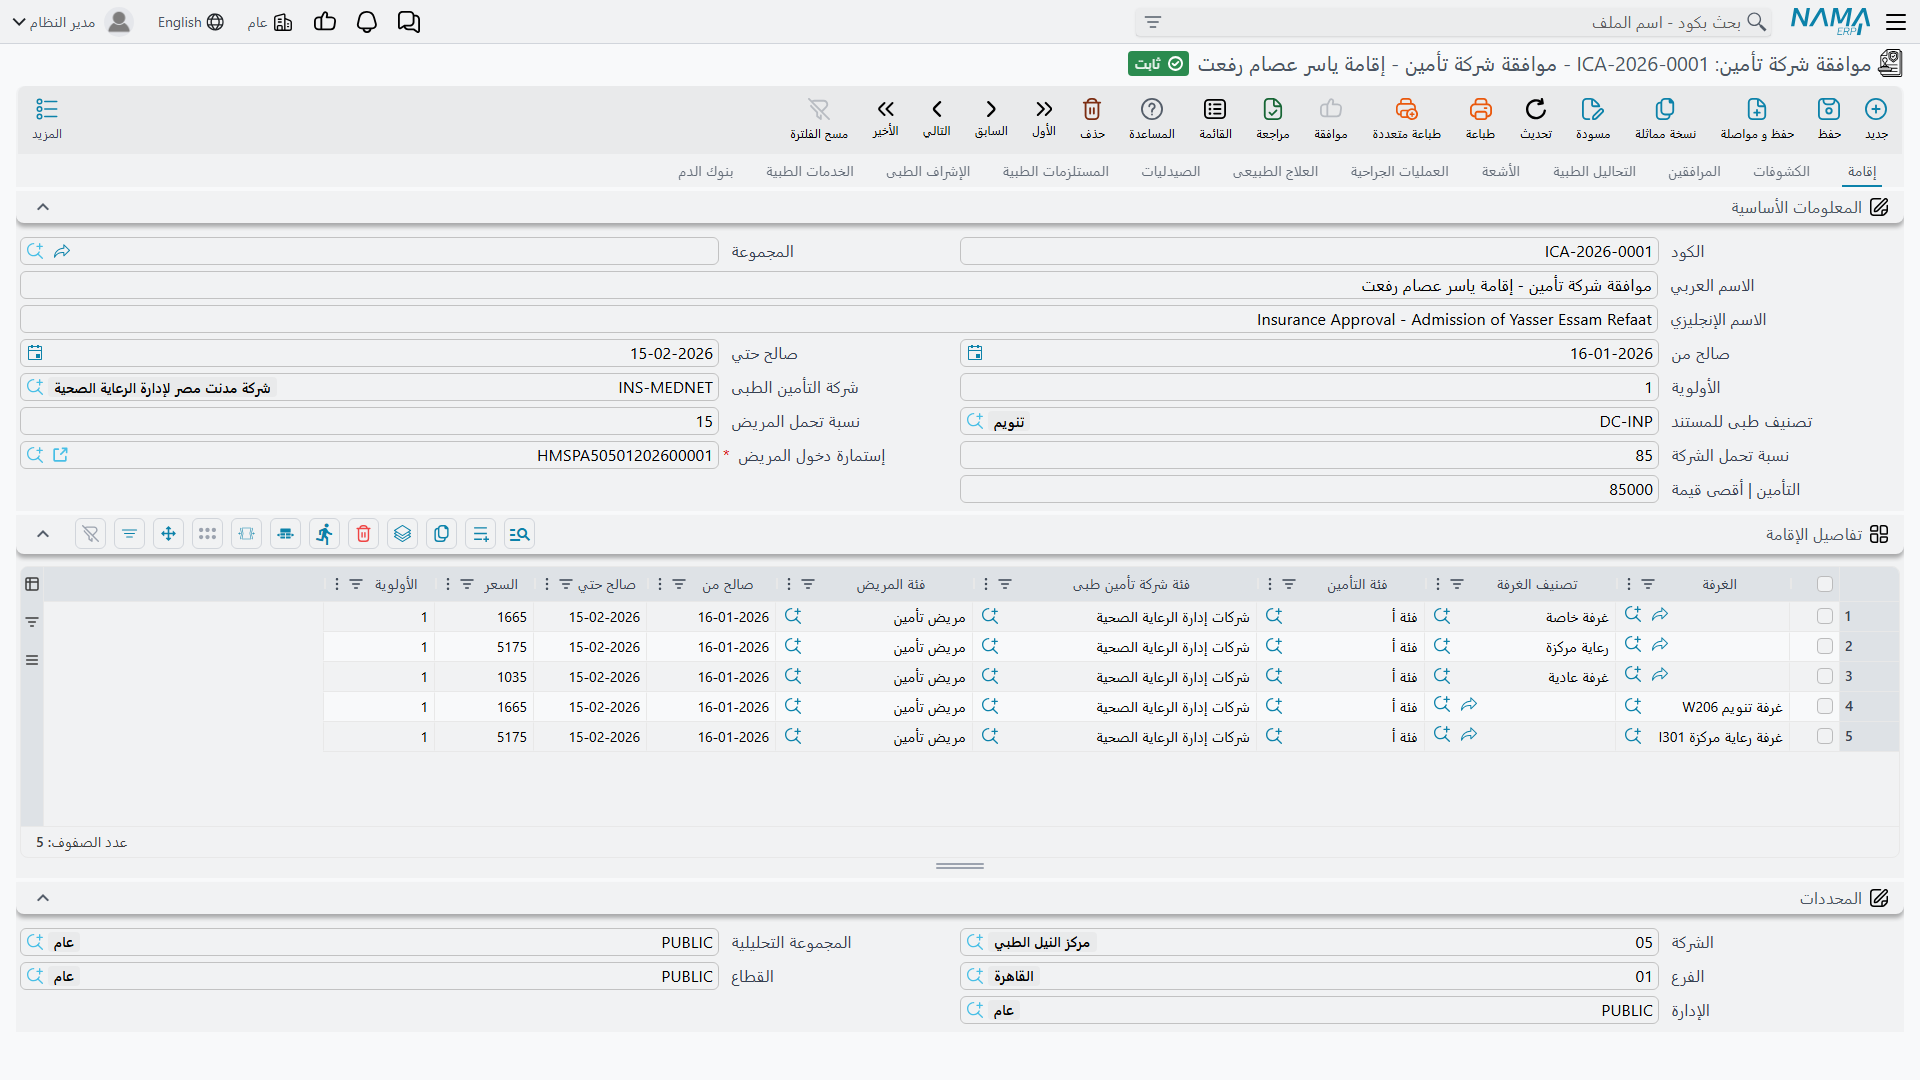1920x1080 pixels.
Task: Open external link for إستمارة دخول المريض
Action: tap(61, 455)
